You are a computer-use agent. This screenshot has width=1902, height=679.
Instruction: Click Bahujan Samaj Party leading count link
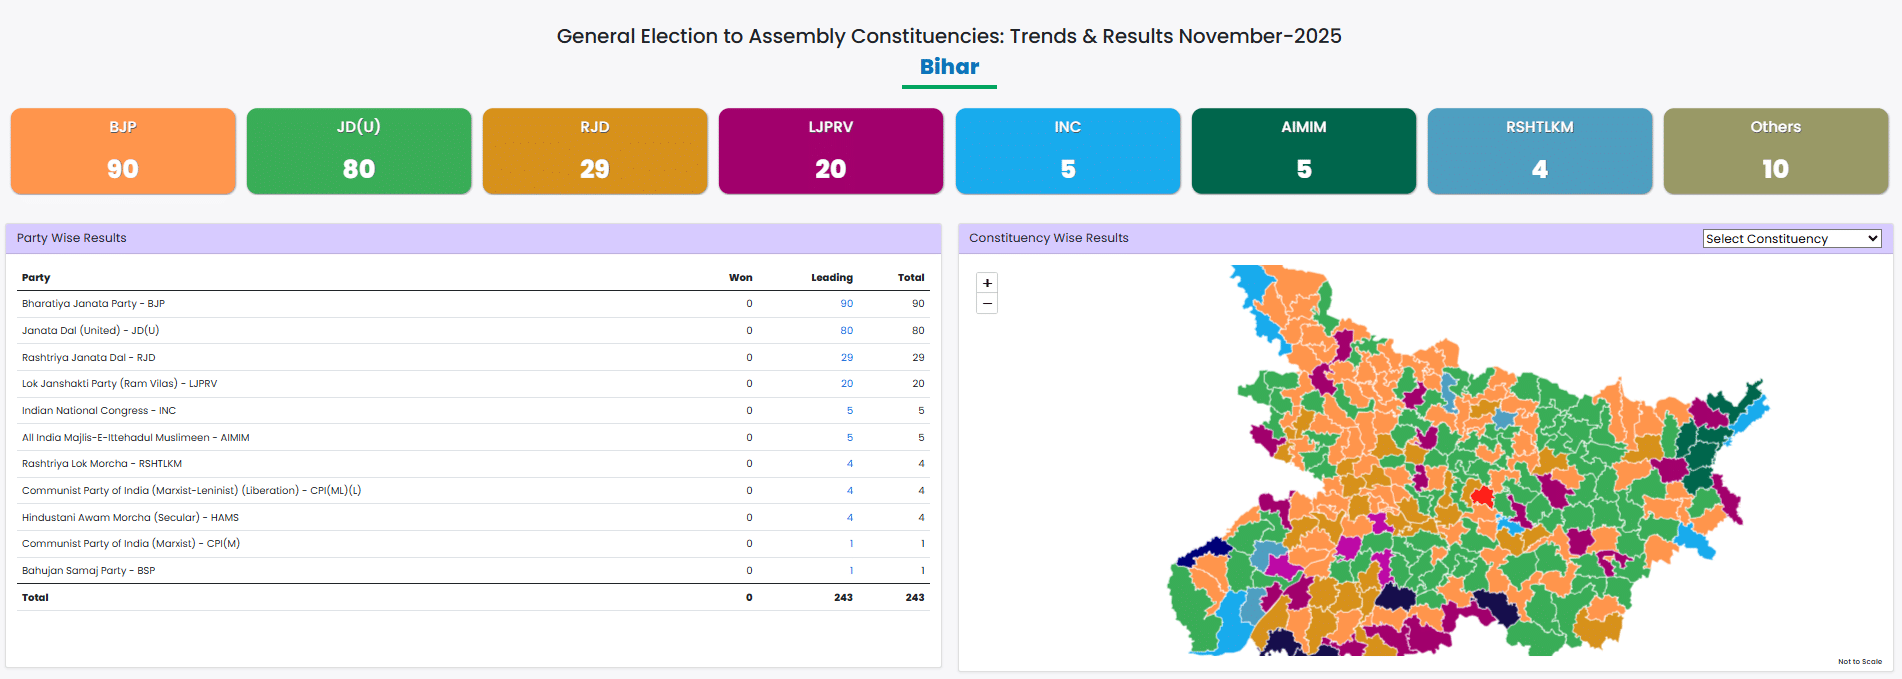[x=851, y=571]
